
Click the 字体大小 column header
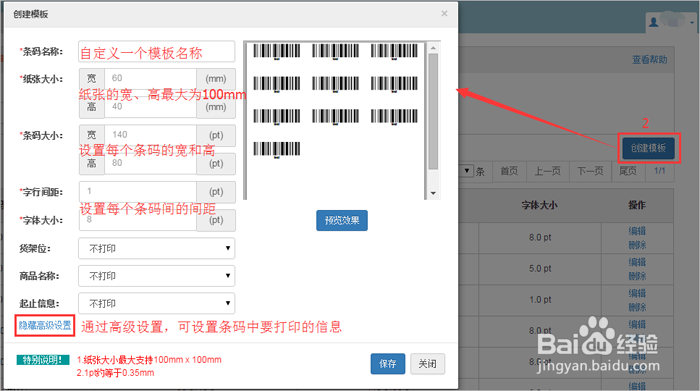[x=539, y=205]
